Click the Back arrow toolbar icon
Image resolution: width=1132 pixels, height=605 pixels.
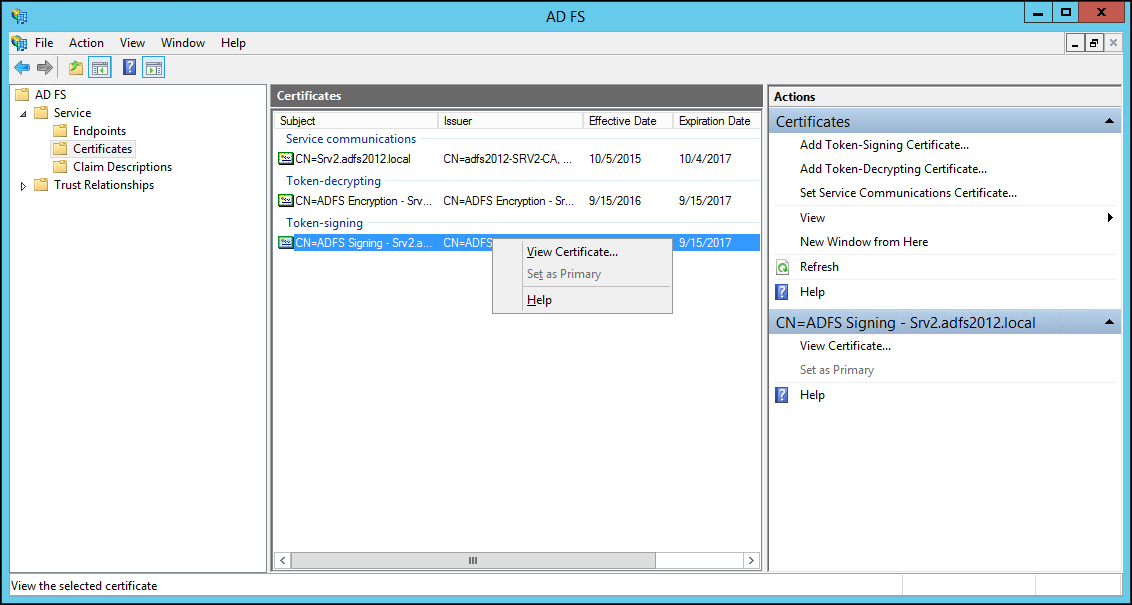(x=22, y=68)
